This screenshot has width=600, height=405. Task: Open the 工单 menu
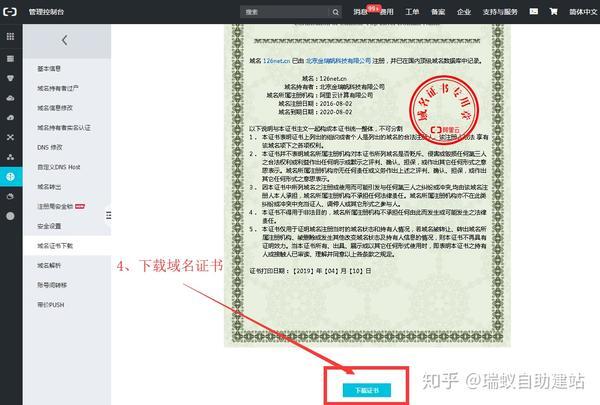pos(412,12)
